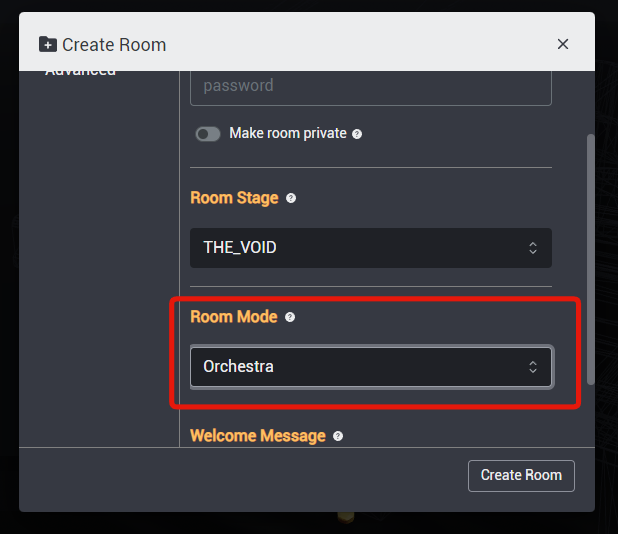Image resolution: width=618 pixels, height=534 pixels.
Task: Click the folder-plus icon beside Create Room title
Action: click(48, 44)
